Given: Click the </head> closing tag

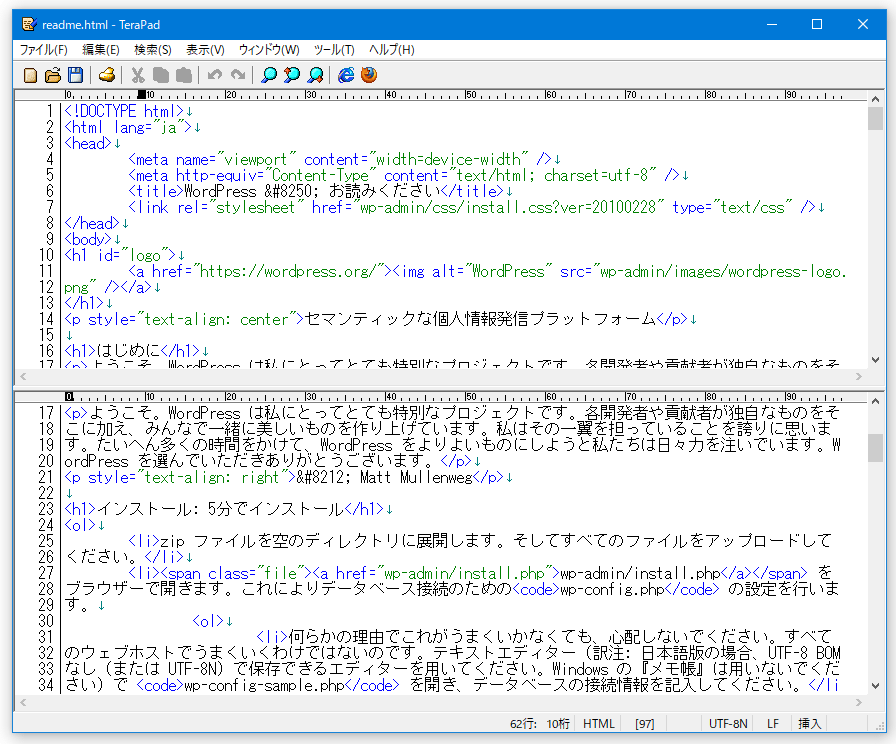Looking at the screenshot, I should (92, 223).
